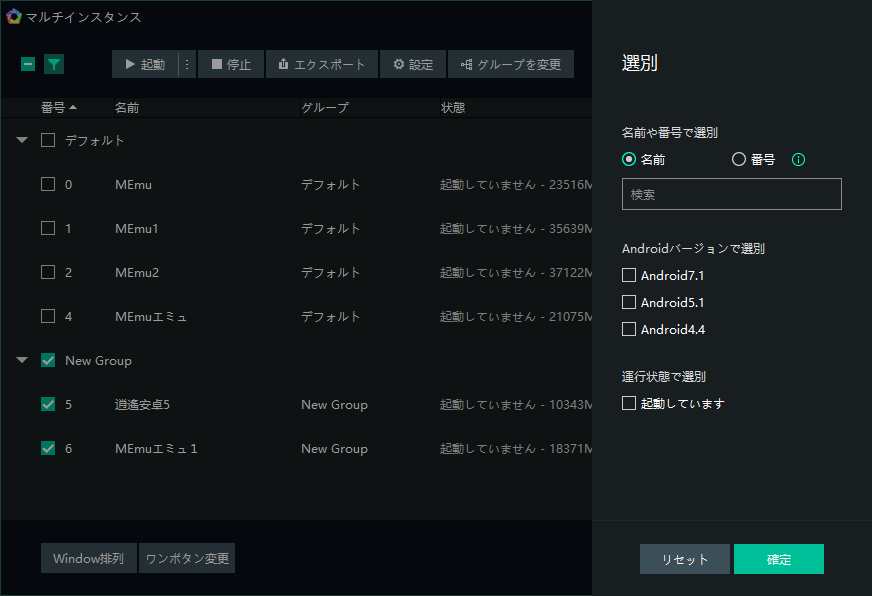Click the エクスポート export button
Viewport: 872px width, 596px height.
pos(322,64)
